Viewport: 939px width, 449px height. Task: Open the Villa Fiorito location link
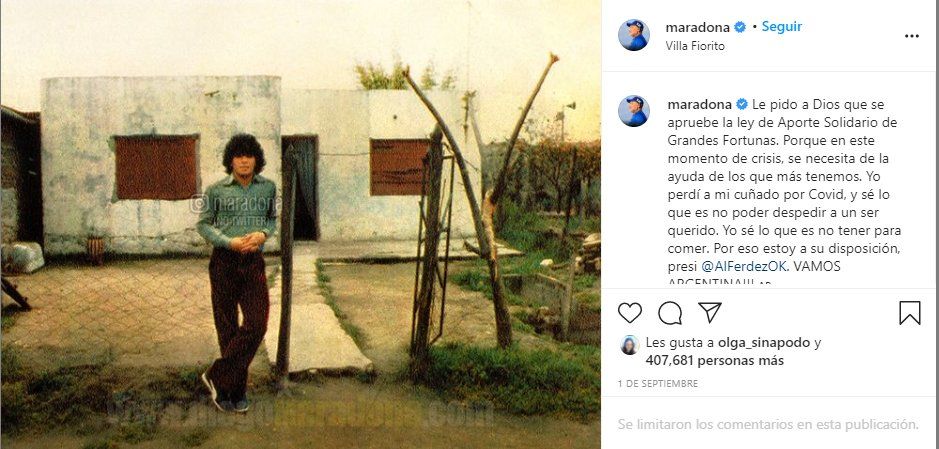[695, 46]
